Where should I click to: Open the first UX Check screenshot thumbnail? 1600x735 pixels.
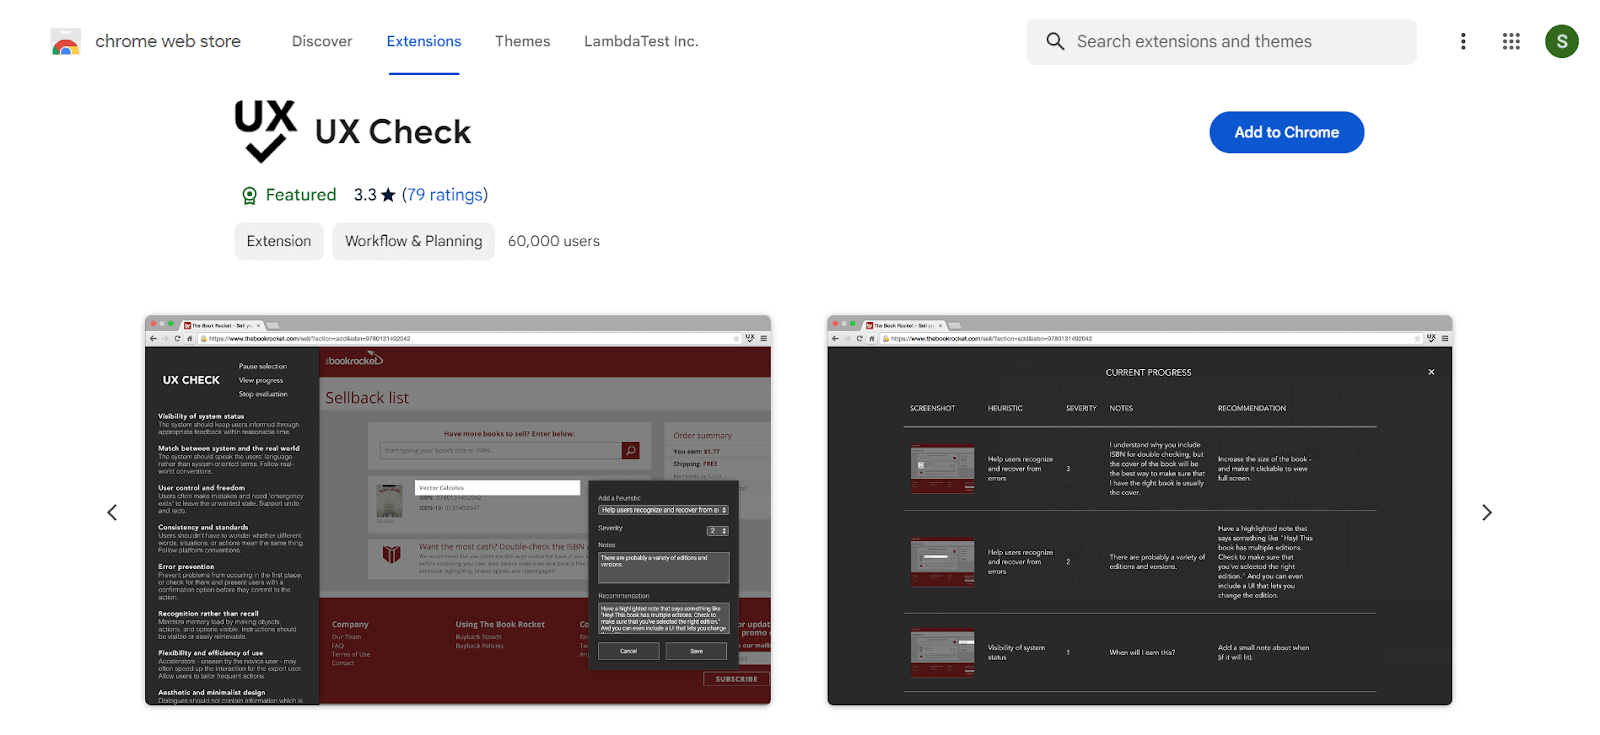click(x=458, y=510)
